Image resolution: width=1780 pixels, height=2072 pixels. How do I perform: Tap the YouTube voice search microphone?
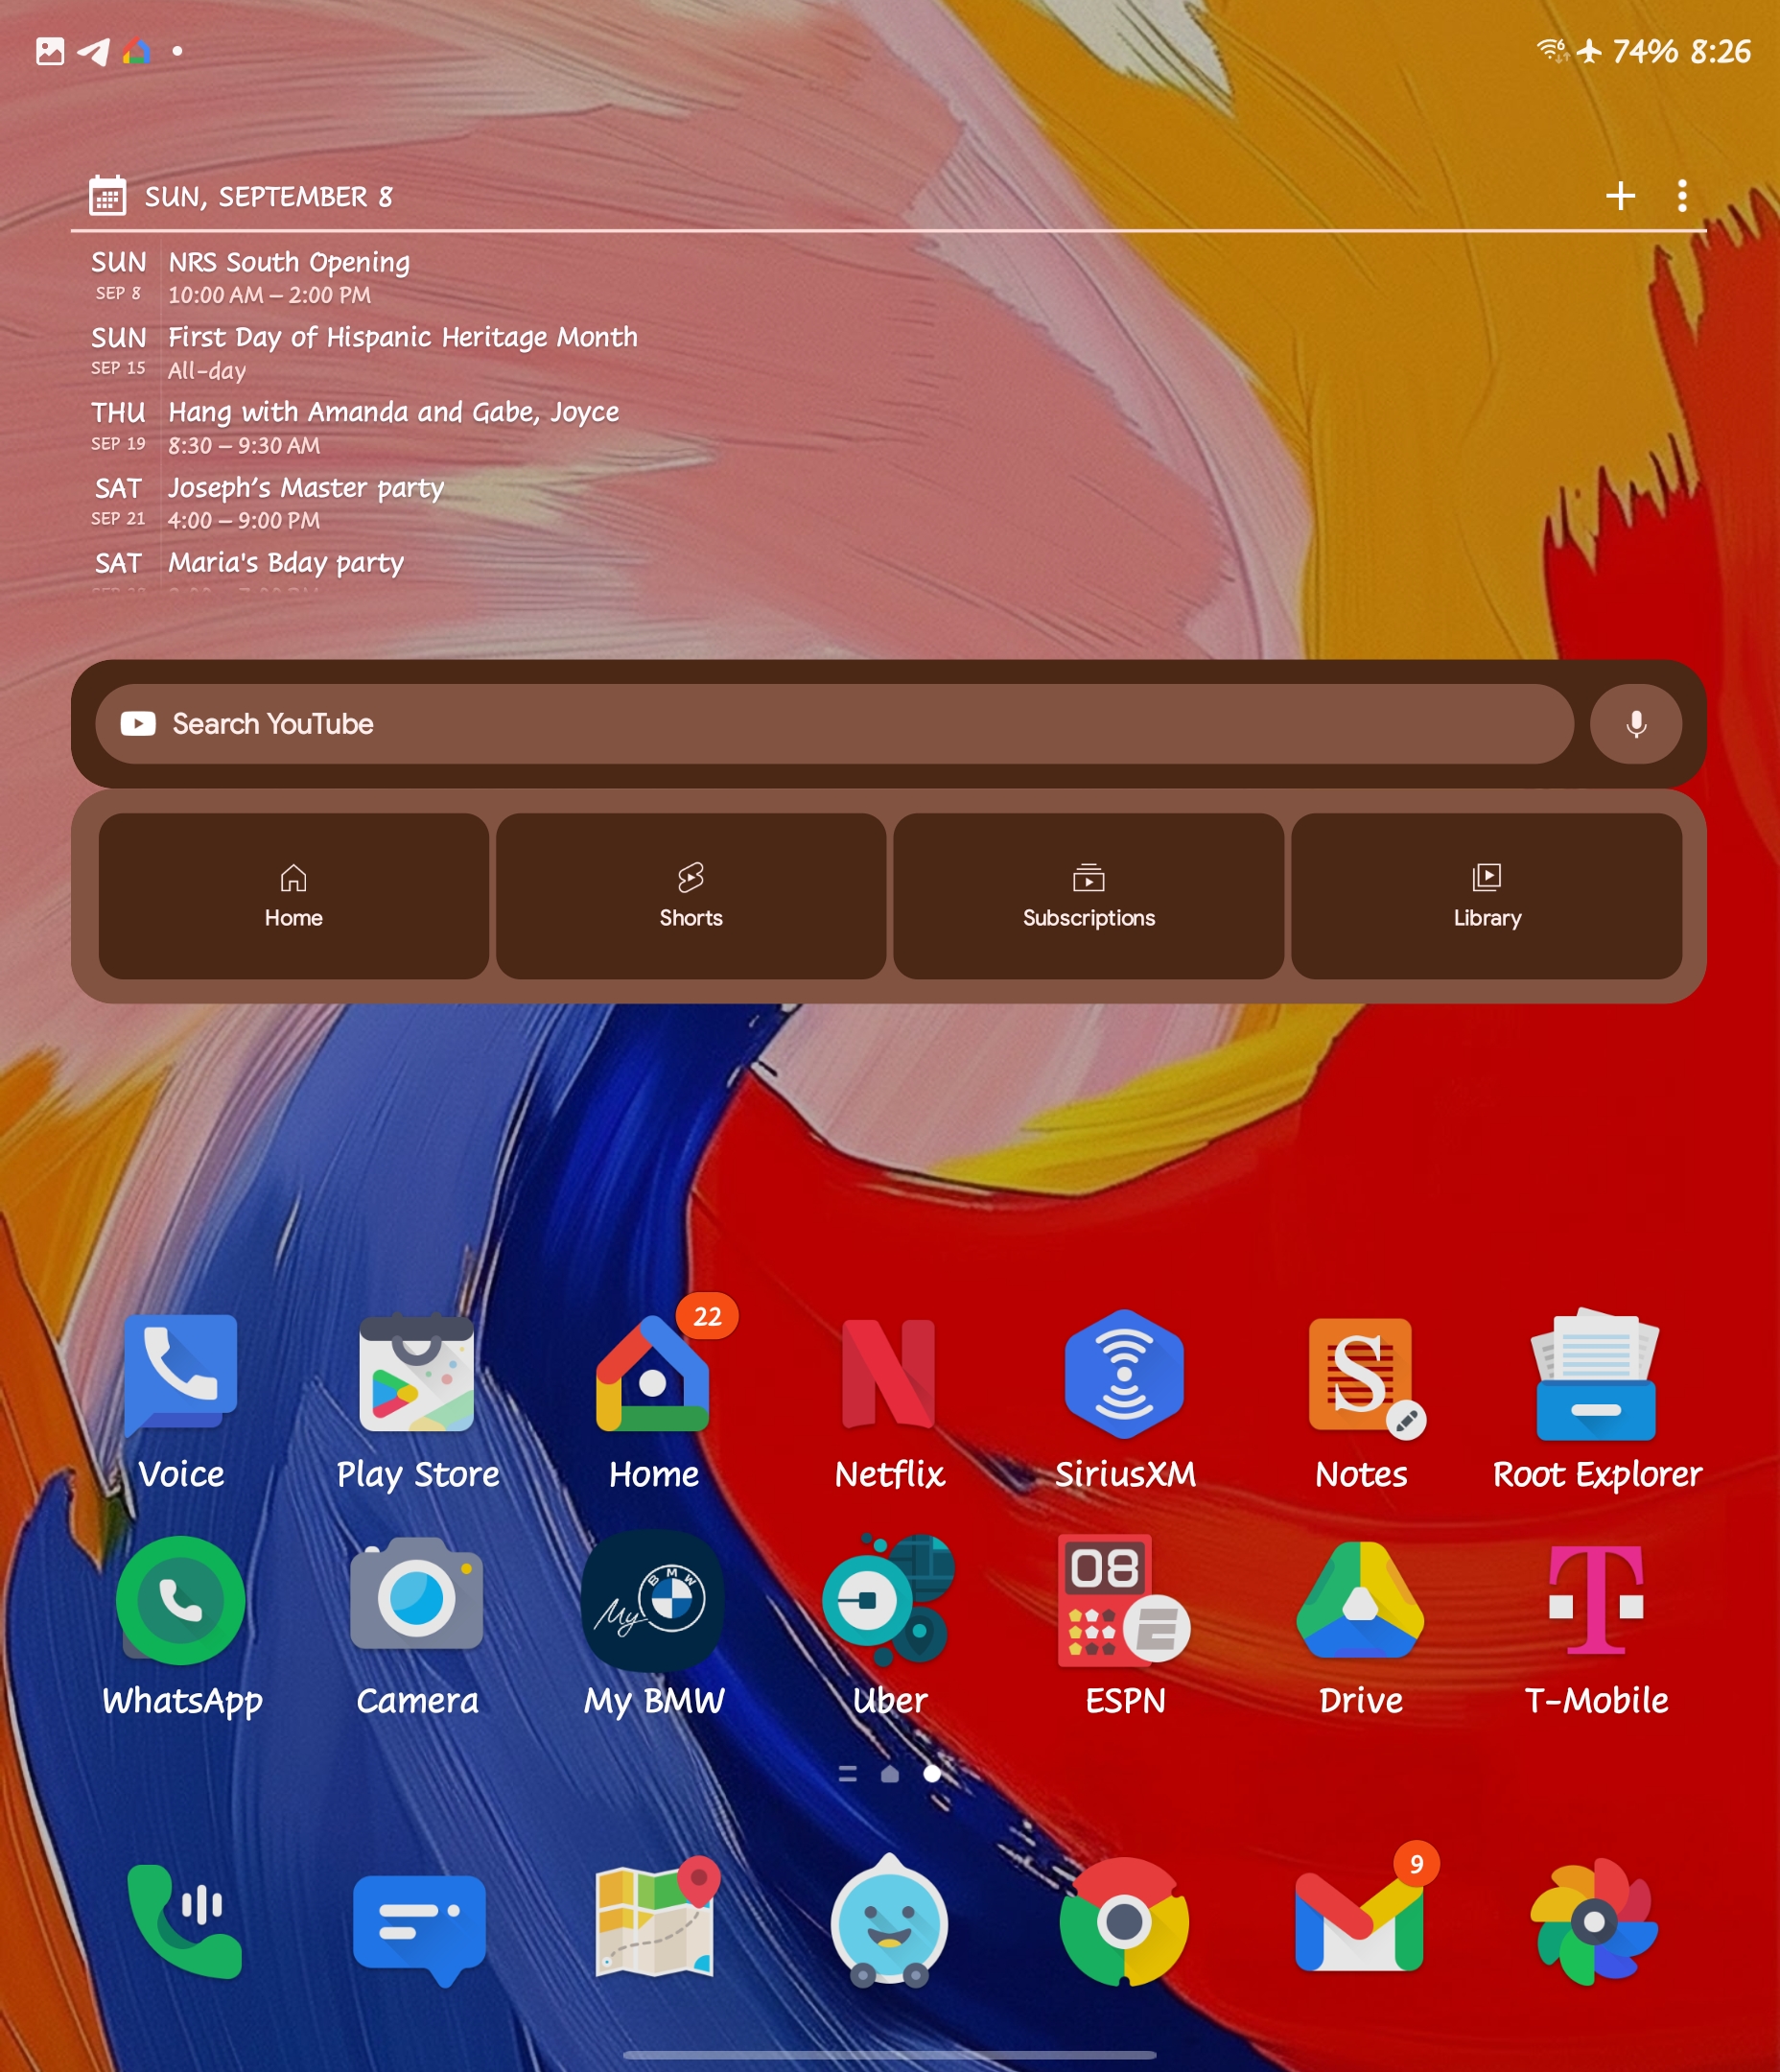coord(1636,723)
